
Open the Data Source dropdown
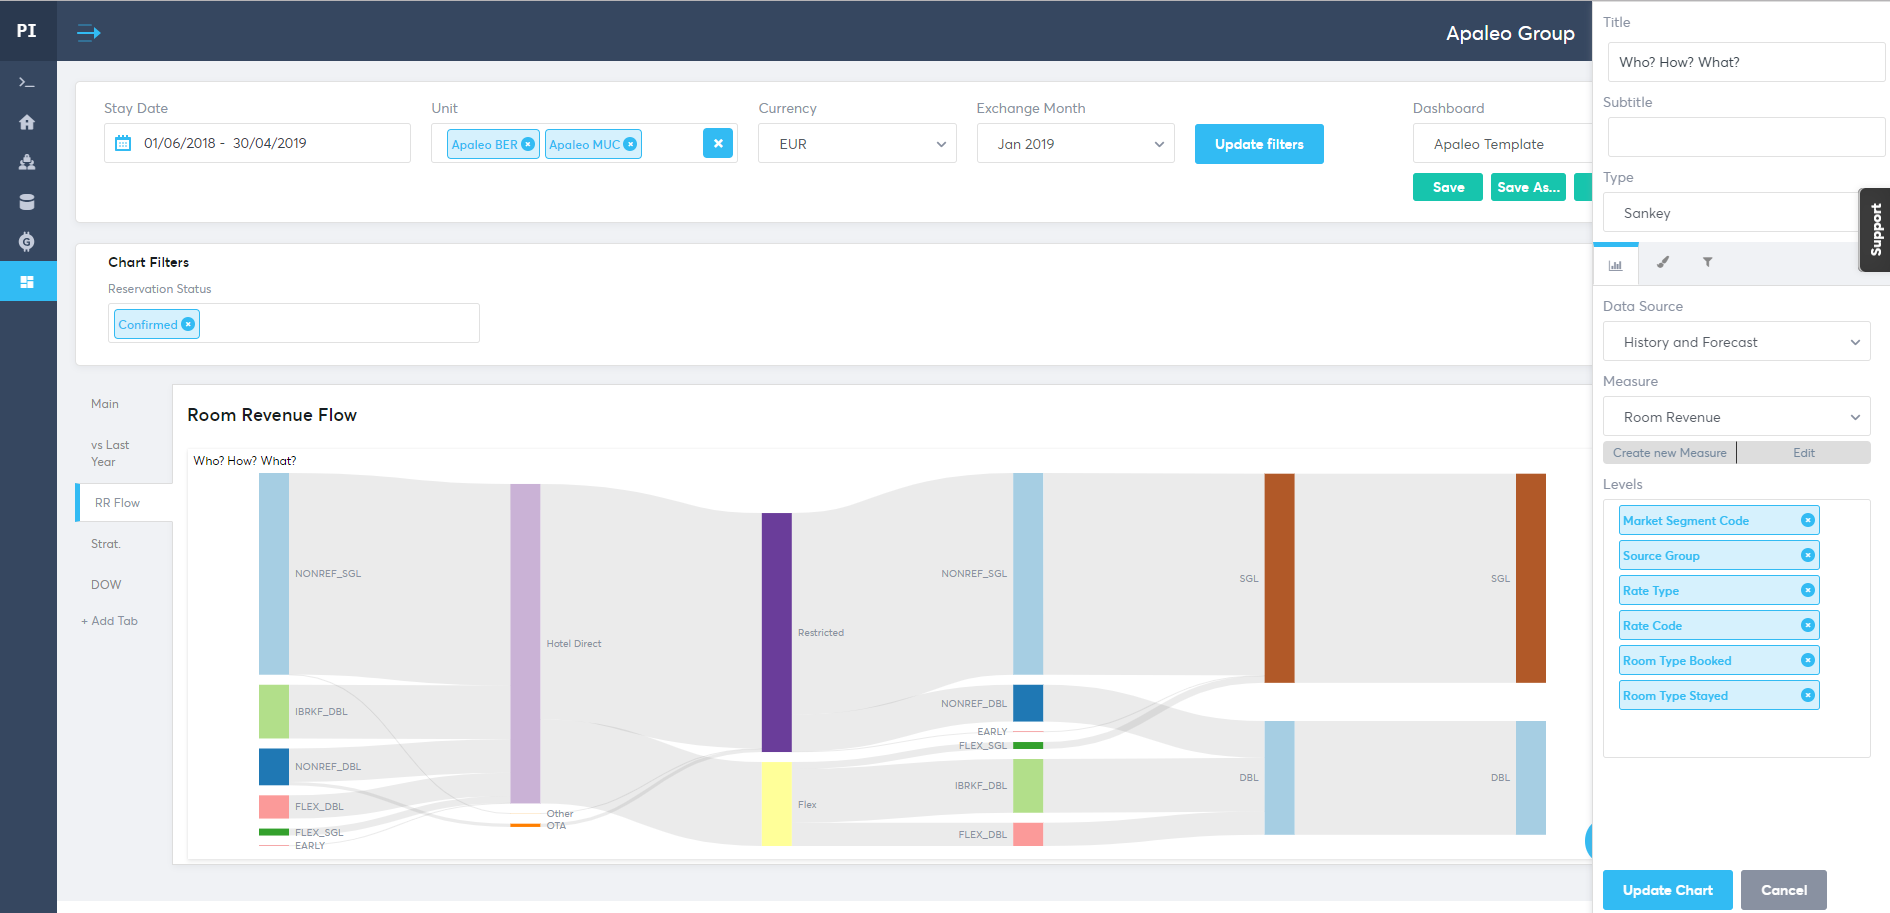click(x=1737, y=342)
